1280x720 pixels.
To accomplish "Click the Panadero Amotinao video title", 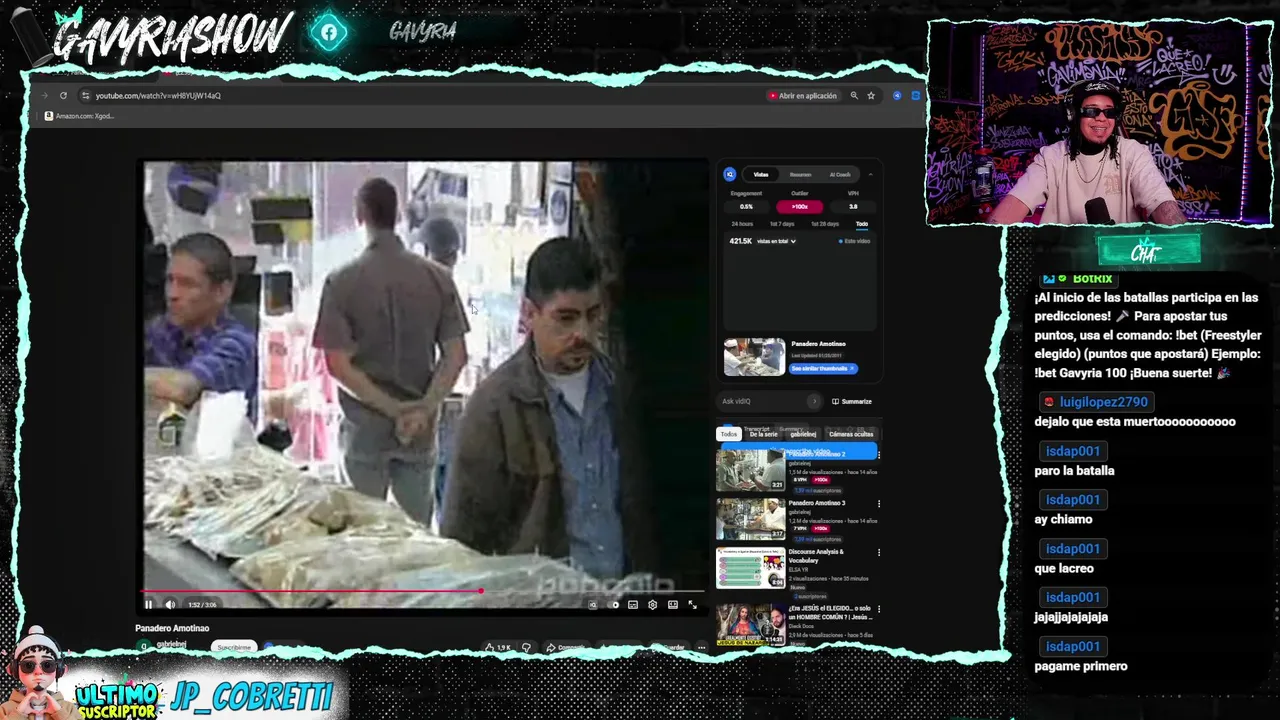I will tap(172, 628).
